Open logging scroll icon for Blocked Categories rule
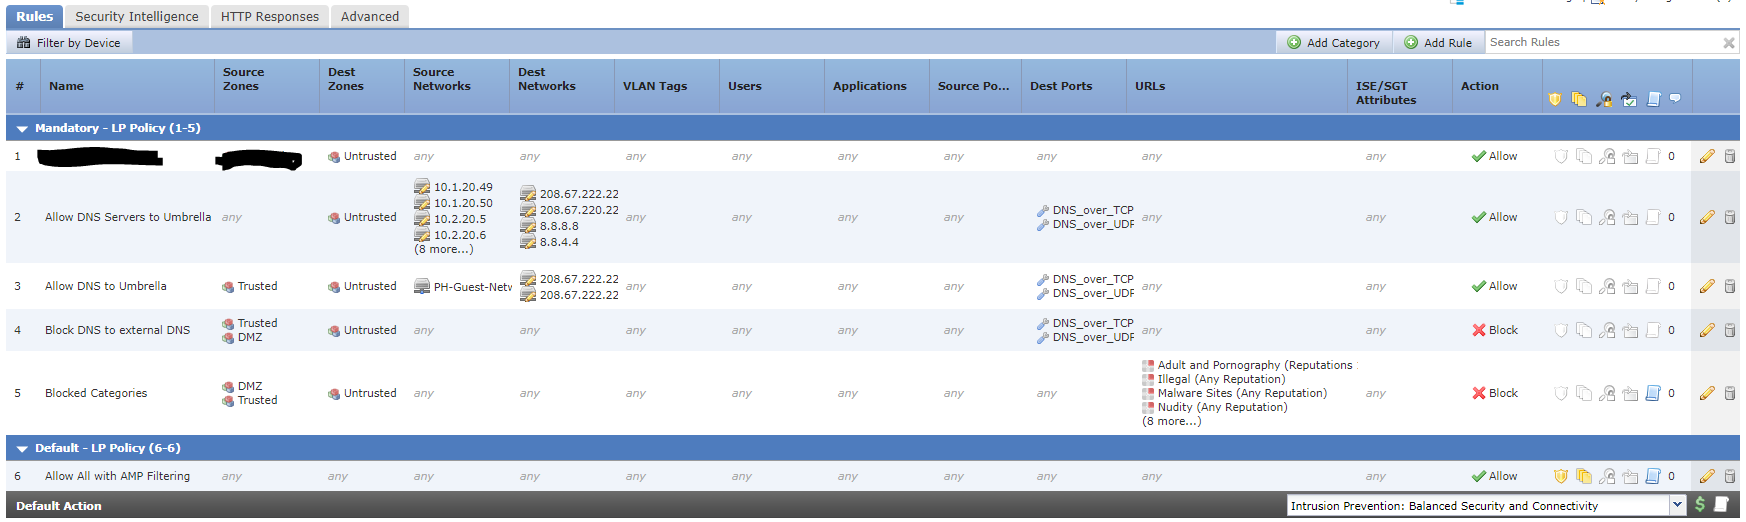The height and width of the screenshot is (522, 1746). coord(1653,393)
